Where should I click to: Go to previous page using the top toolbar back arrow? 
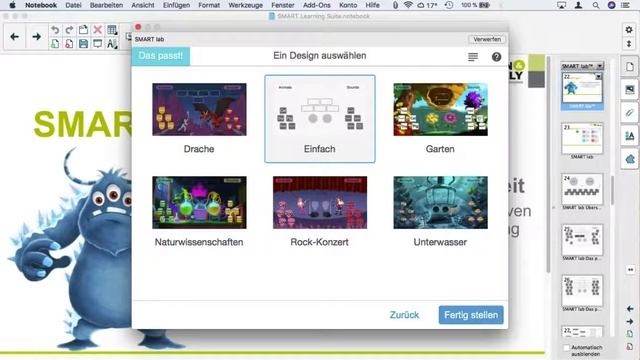(14, 37)
